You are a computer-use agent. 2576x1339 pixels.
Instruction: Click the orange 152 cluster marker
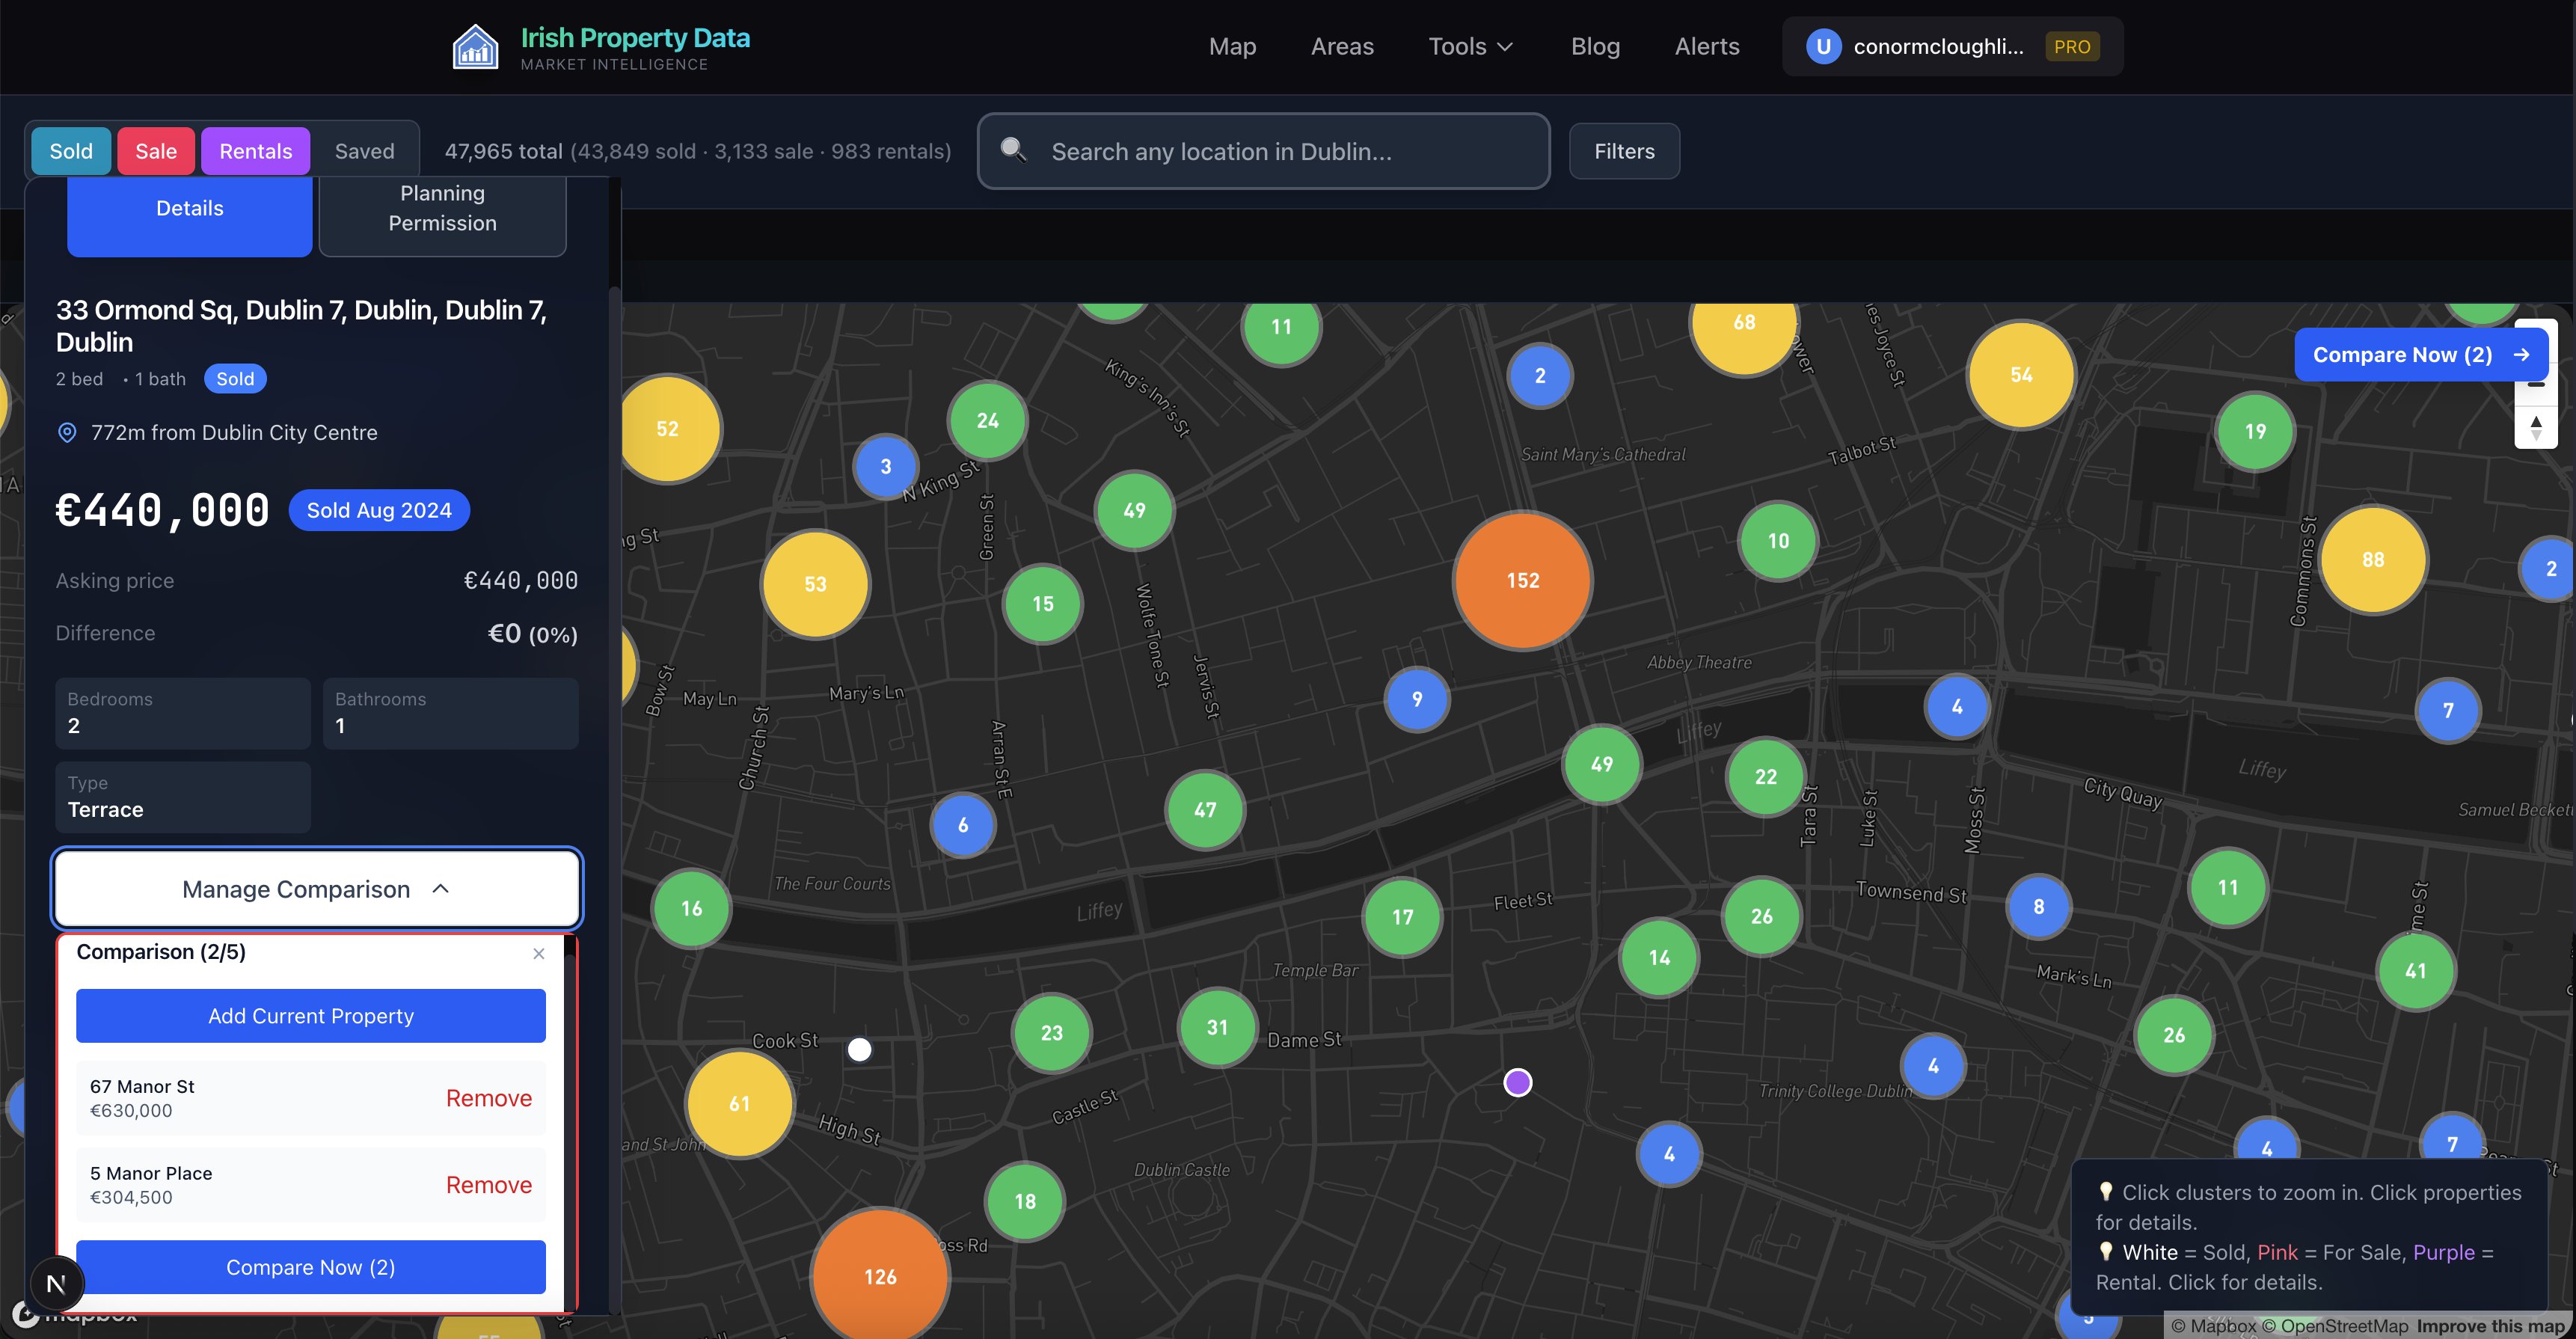[1522, 580]
